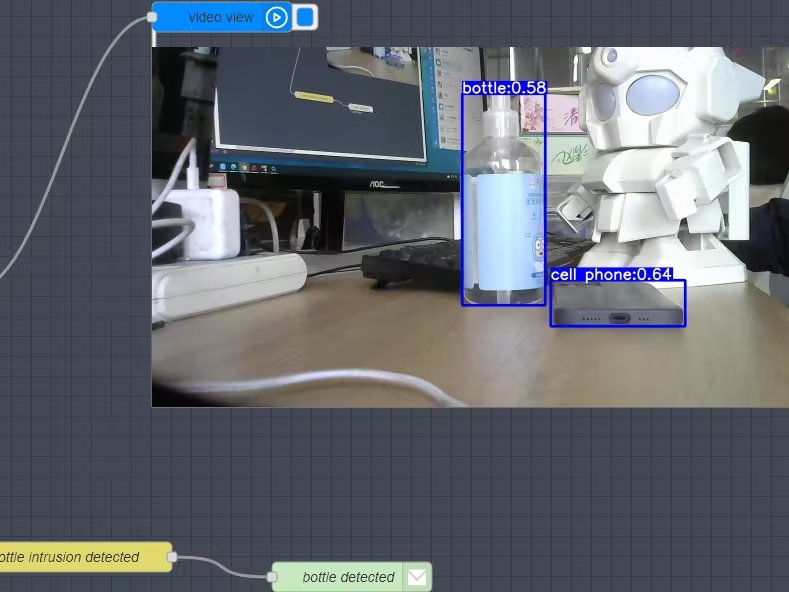Click the envelope icon on bottle detected node
This screenshot has width=789, height=592.
pos(417,577)
